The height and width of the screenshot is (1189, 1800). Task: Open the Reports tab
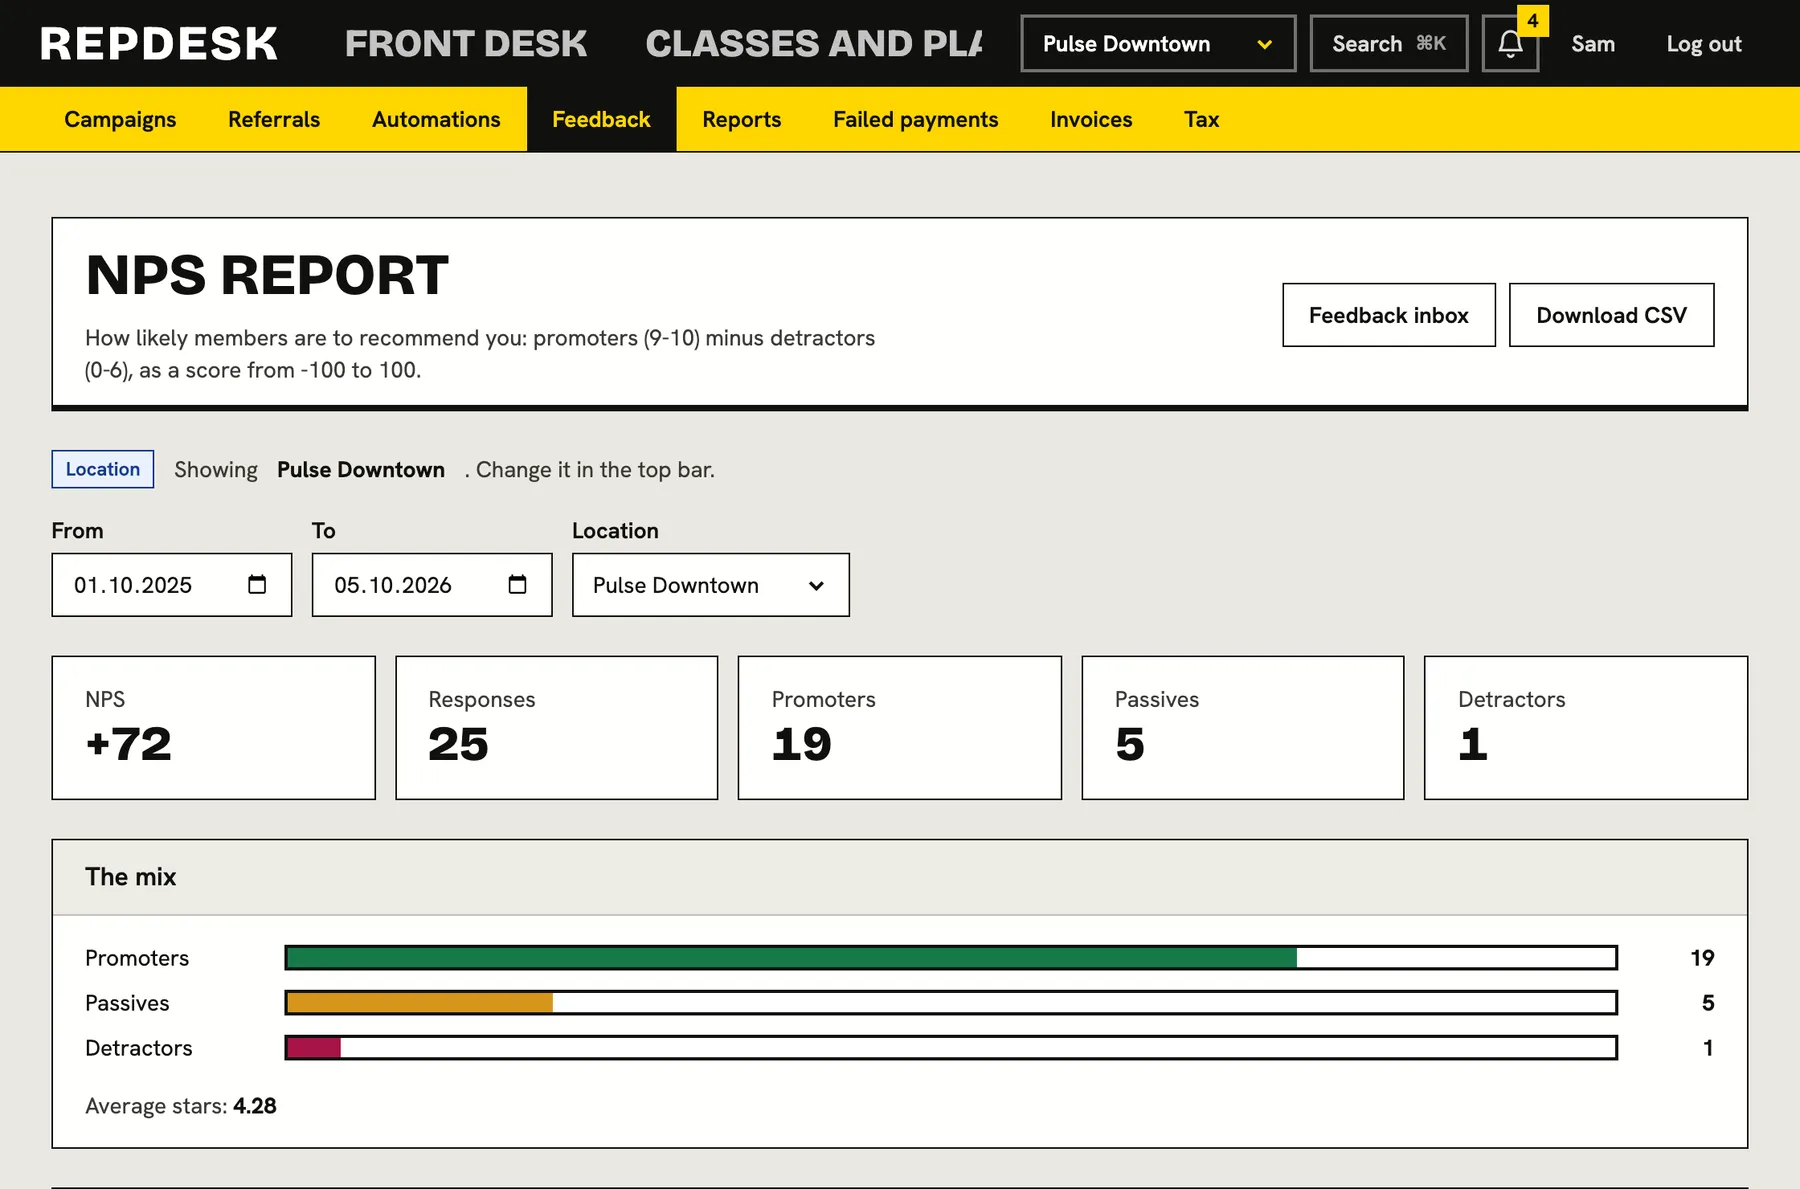741,119
